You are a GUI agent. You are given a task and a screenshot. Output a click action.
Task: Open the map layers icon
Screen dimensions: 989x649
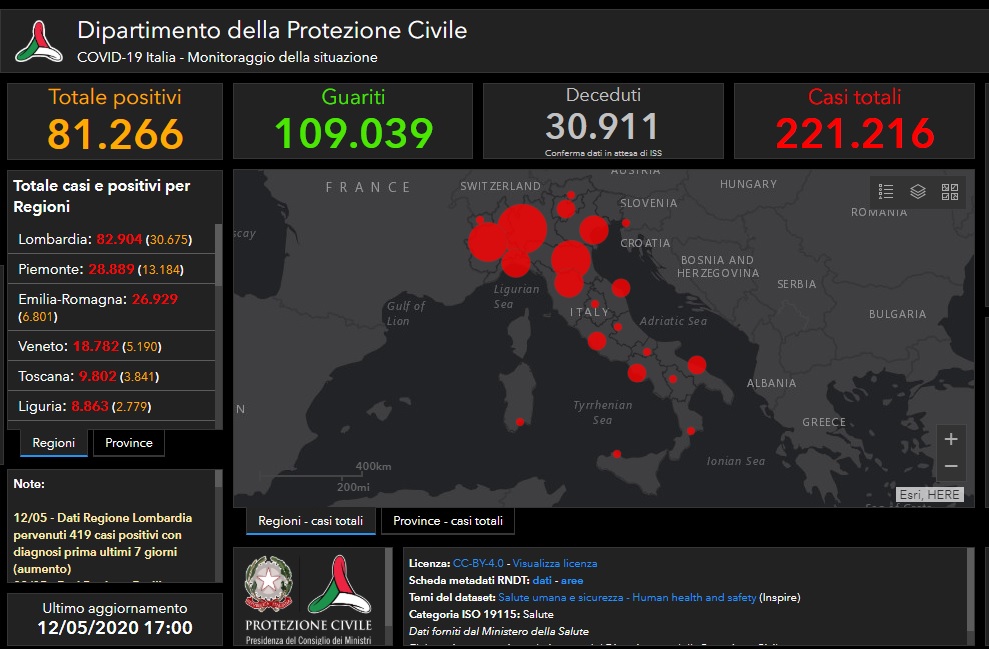tap(918, 191)
